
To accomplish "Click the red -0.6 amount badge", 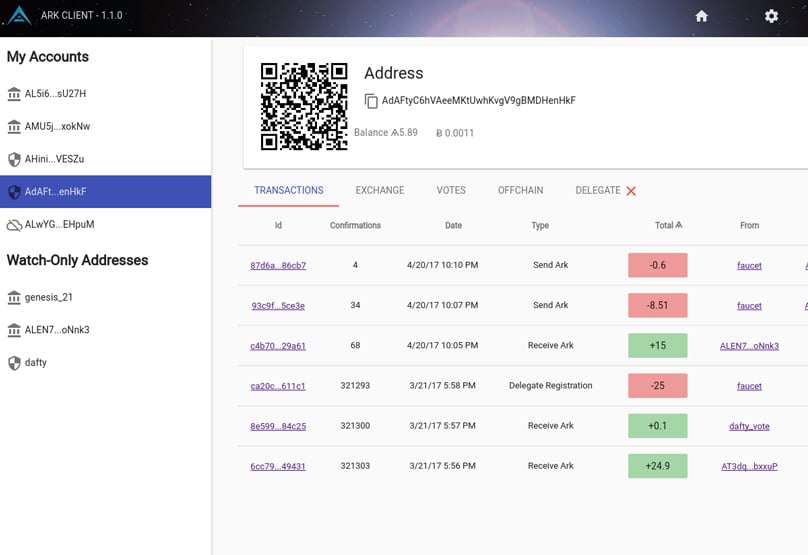I will (658, 265).
